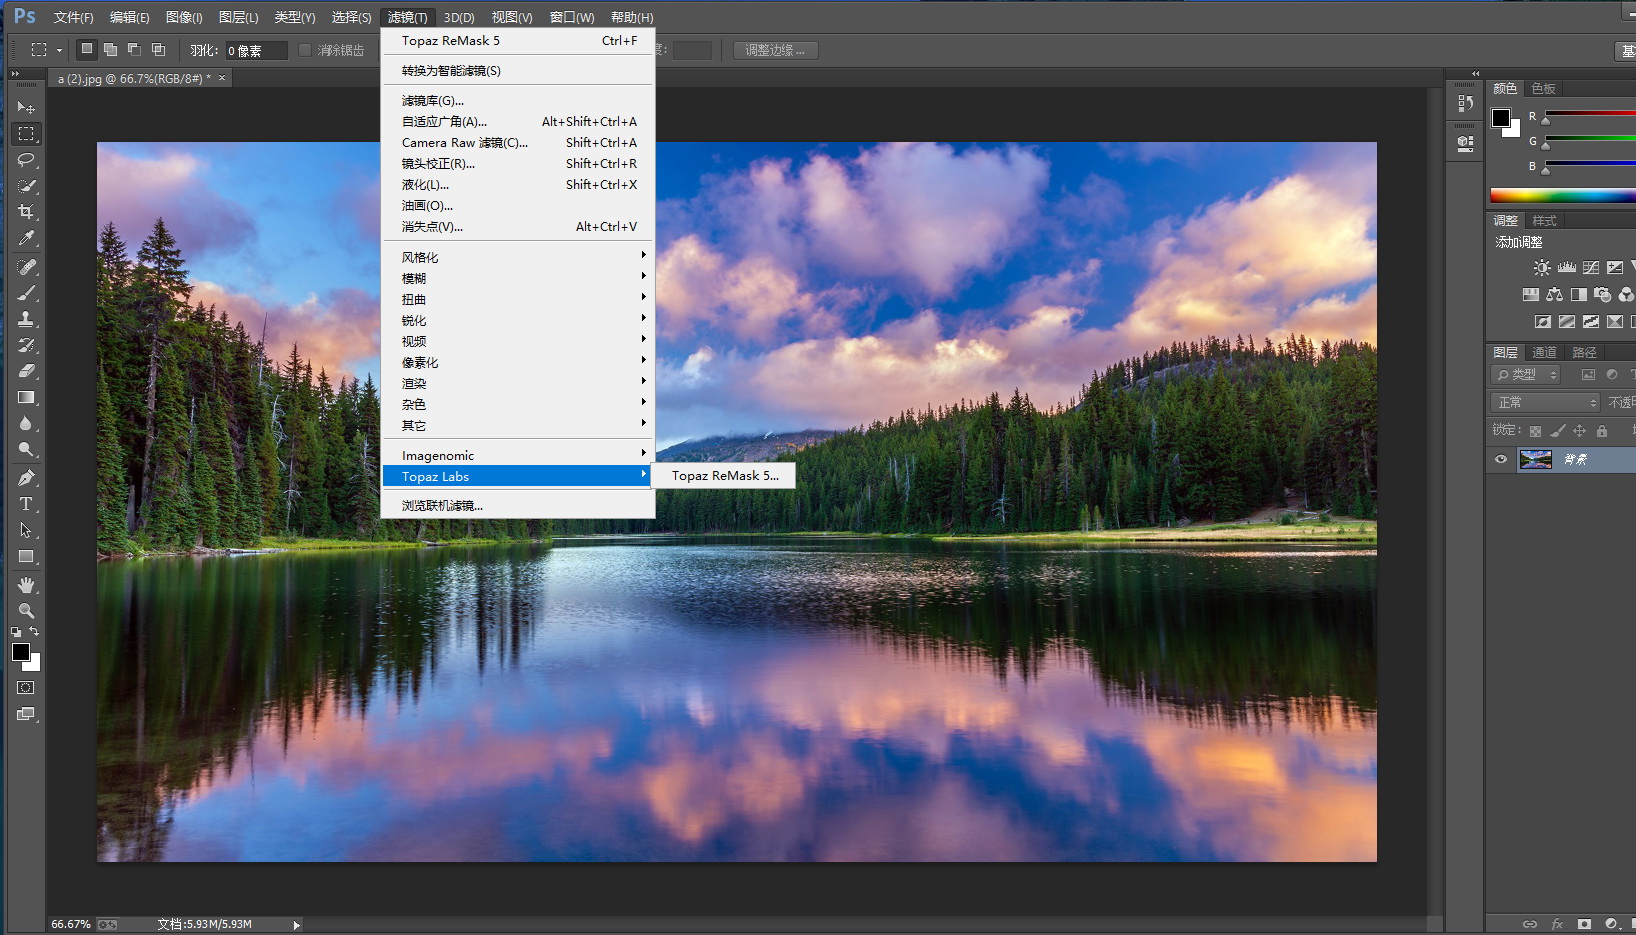Toggle Quick Mask mode
Image resolution: width=1636 pixels, height=935 pixels.
click(x=26, y=688)
